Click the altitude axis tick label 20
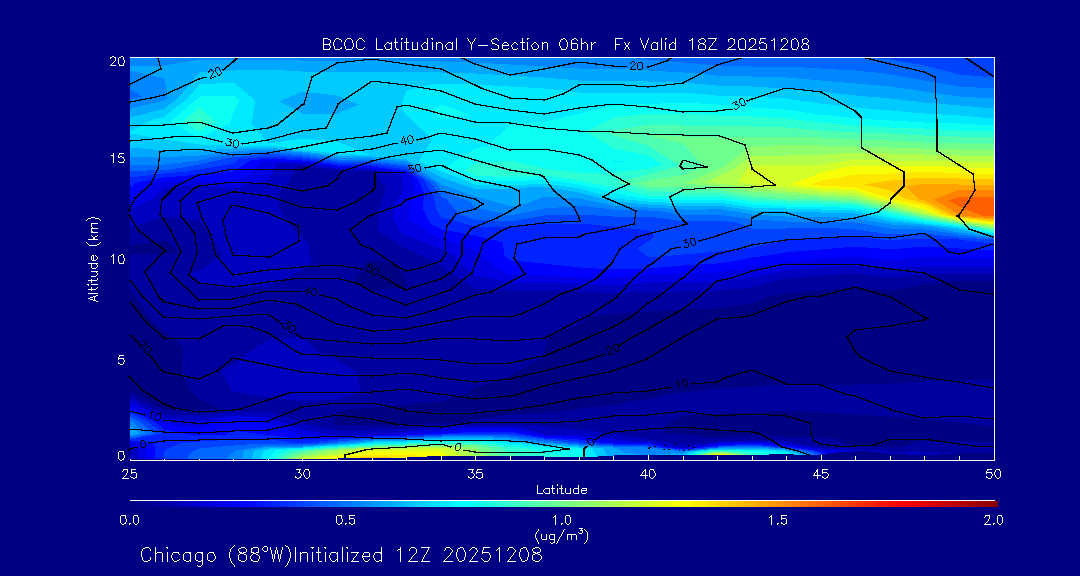This screenshot has height=576, width=1080. tap(117, 61)
